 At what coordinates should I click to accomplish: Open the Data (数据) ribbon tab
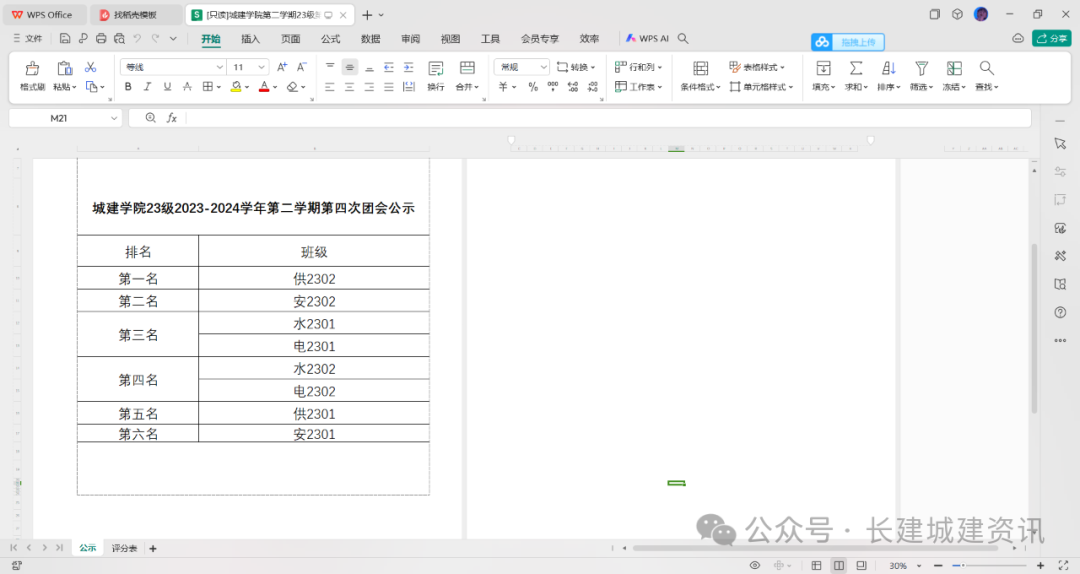[x=371, y=39]
